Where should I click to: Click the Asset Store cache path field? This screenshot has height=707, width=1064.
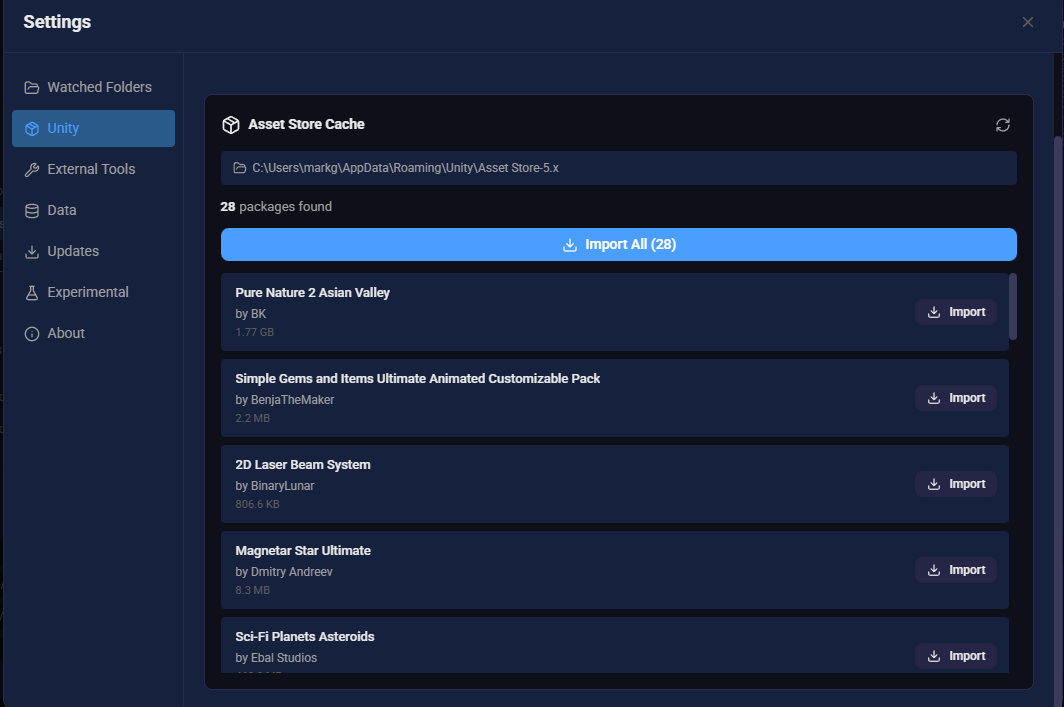click(x=618, y=168)
